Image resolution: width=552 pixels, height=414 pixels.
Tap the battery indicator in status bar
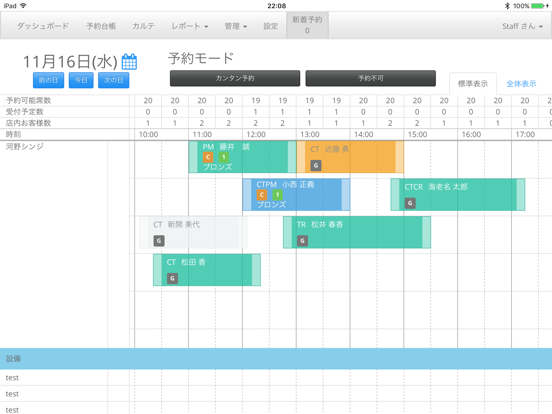coord(539,6)
